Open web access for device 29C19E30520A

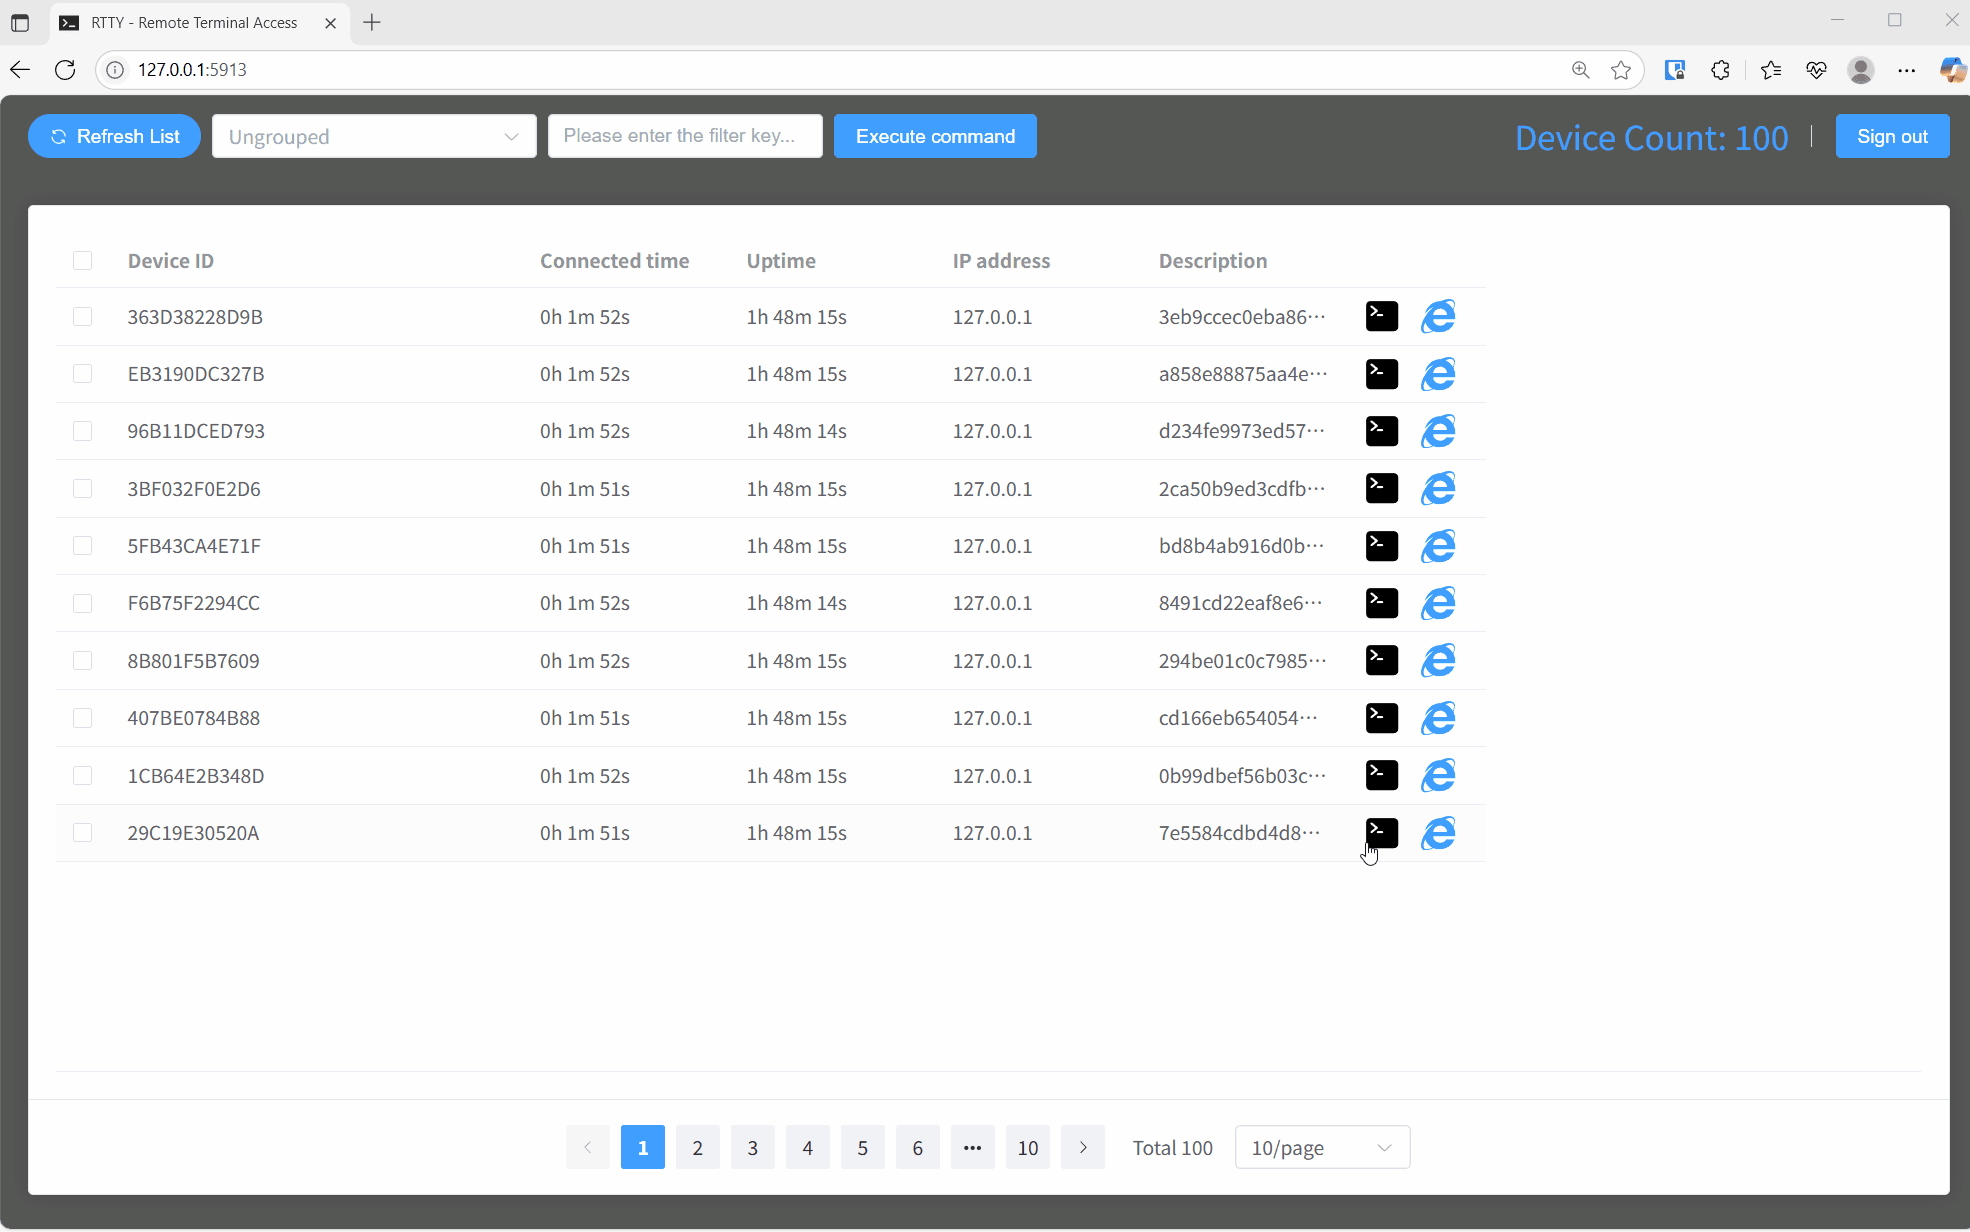click(x=1438, y=833)
